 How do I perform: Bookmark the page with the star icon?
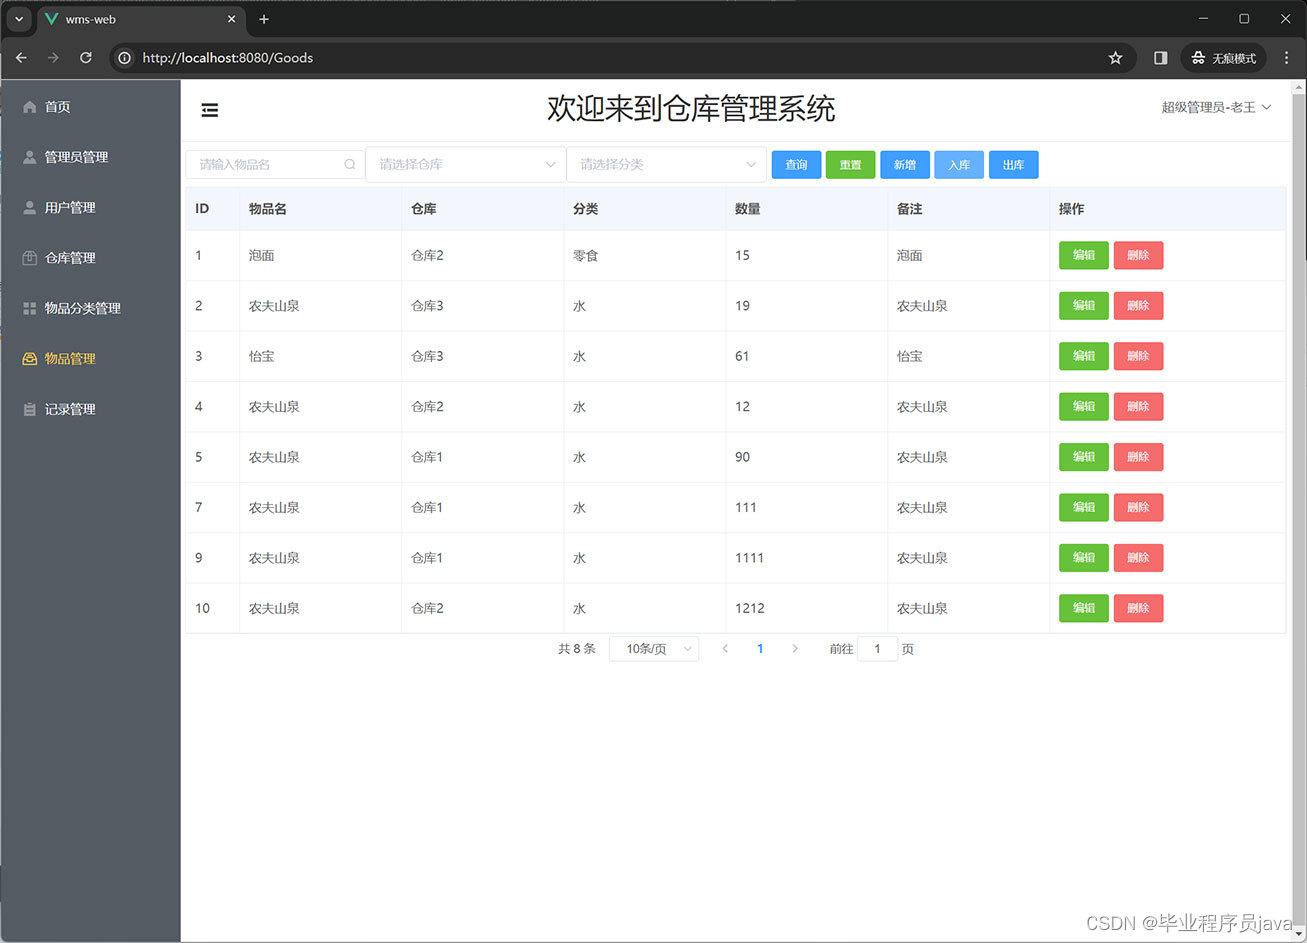[1116, 58]
